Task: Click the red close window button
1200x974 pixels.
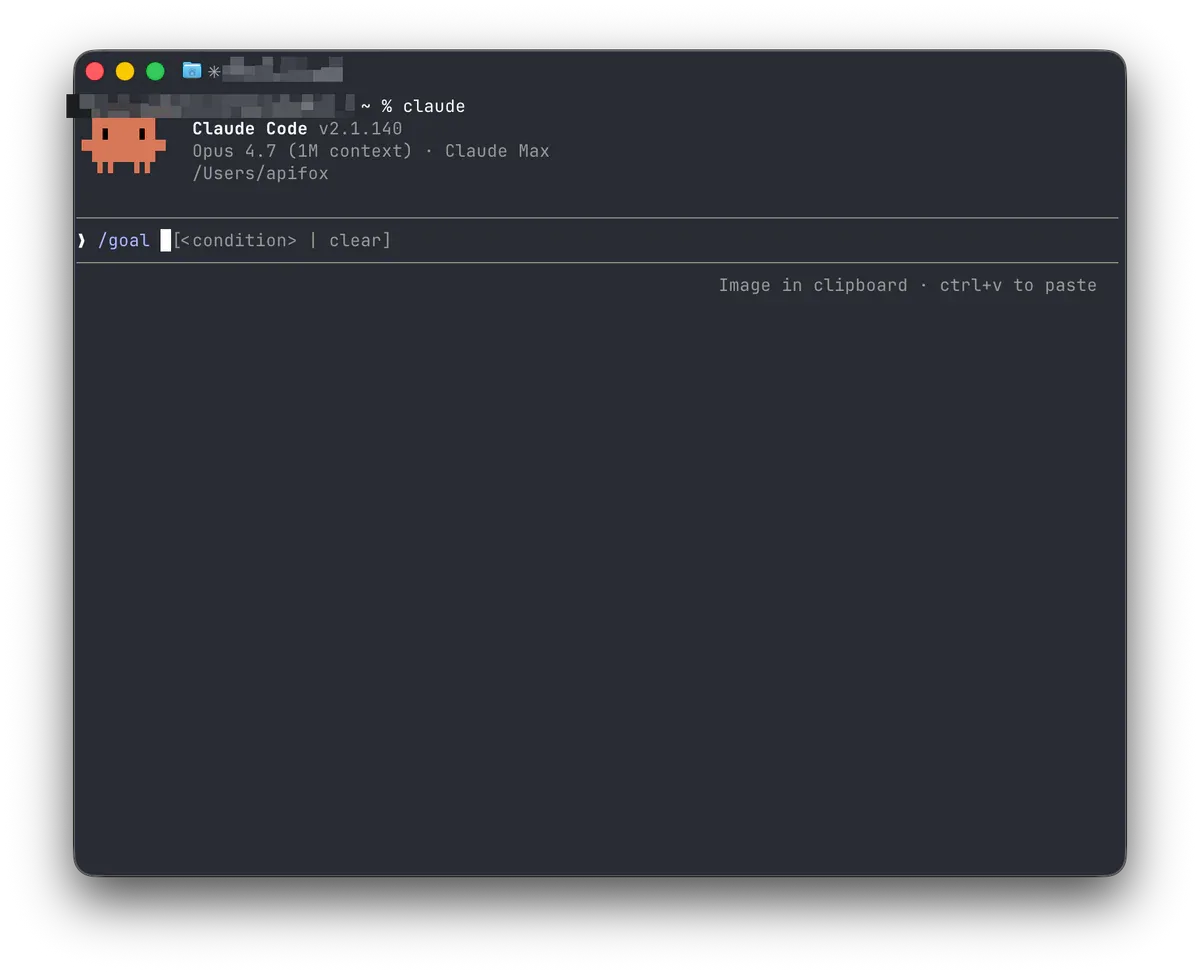Action: [x=95, y=71]
